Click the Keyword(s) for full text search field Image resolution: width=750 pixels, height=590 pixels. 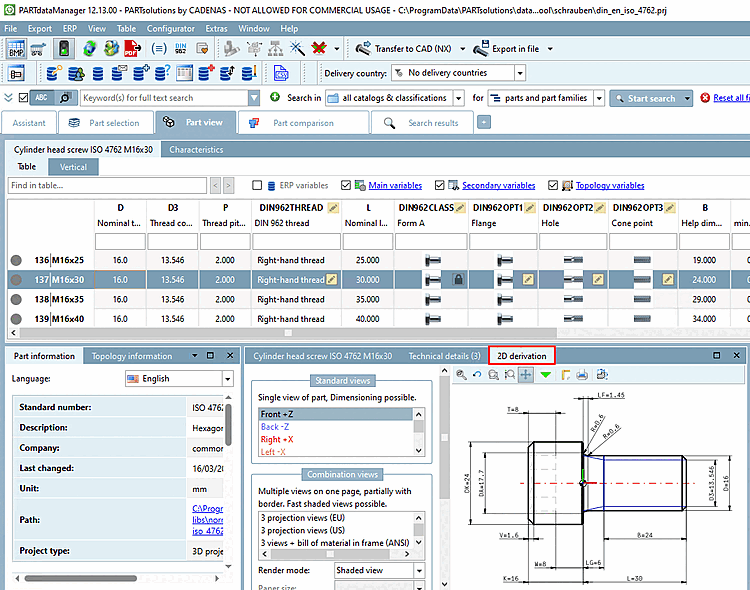pos(164,98)
